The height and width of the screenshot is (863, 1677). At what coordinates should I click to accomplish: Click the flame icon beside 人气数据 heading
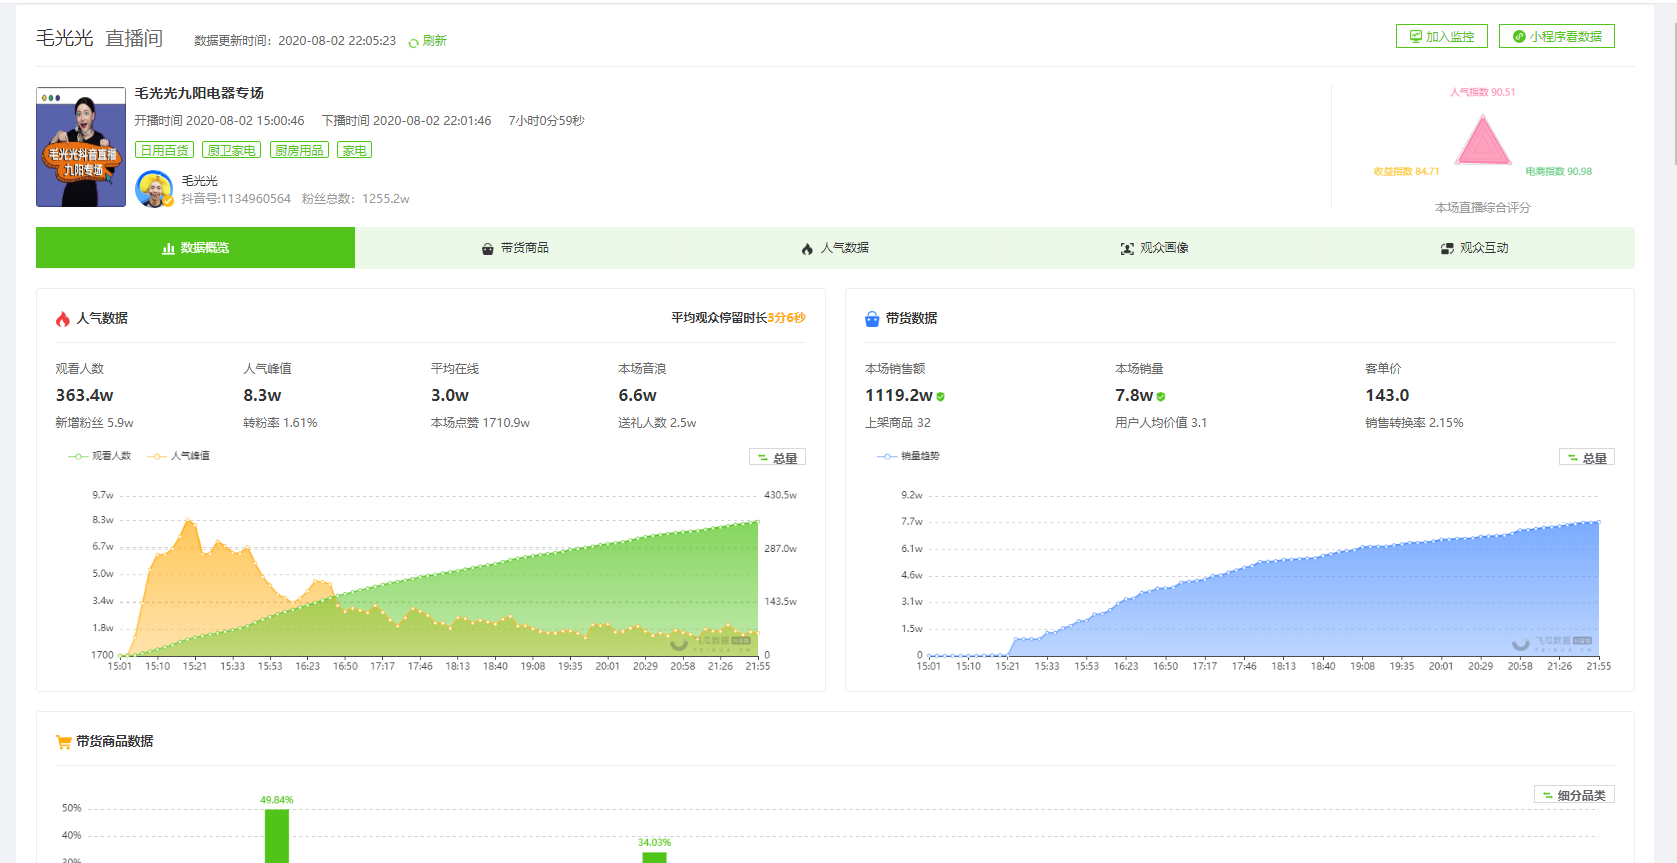click(x=63, y=319)
